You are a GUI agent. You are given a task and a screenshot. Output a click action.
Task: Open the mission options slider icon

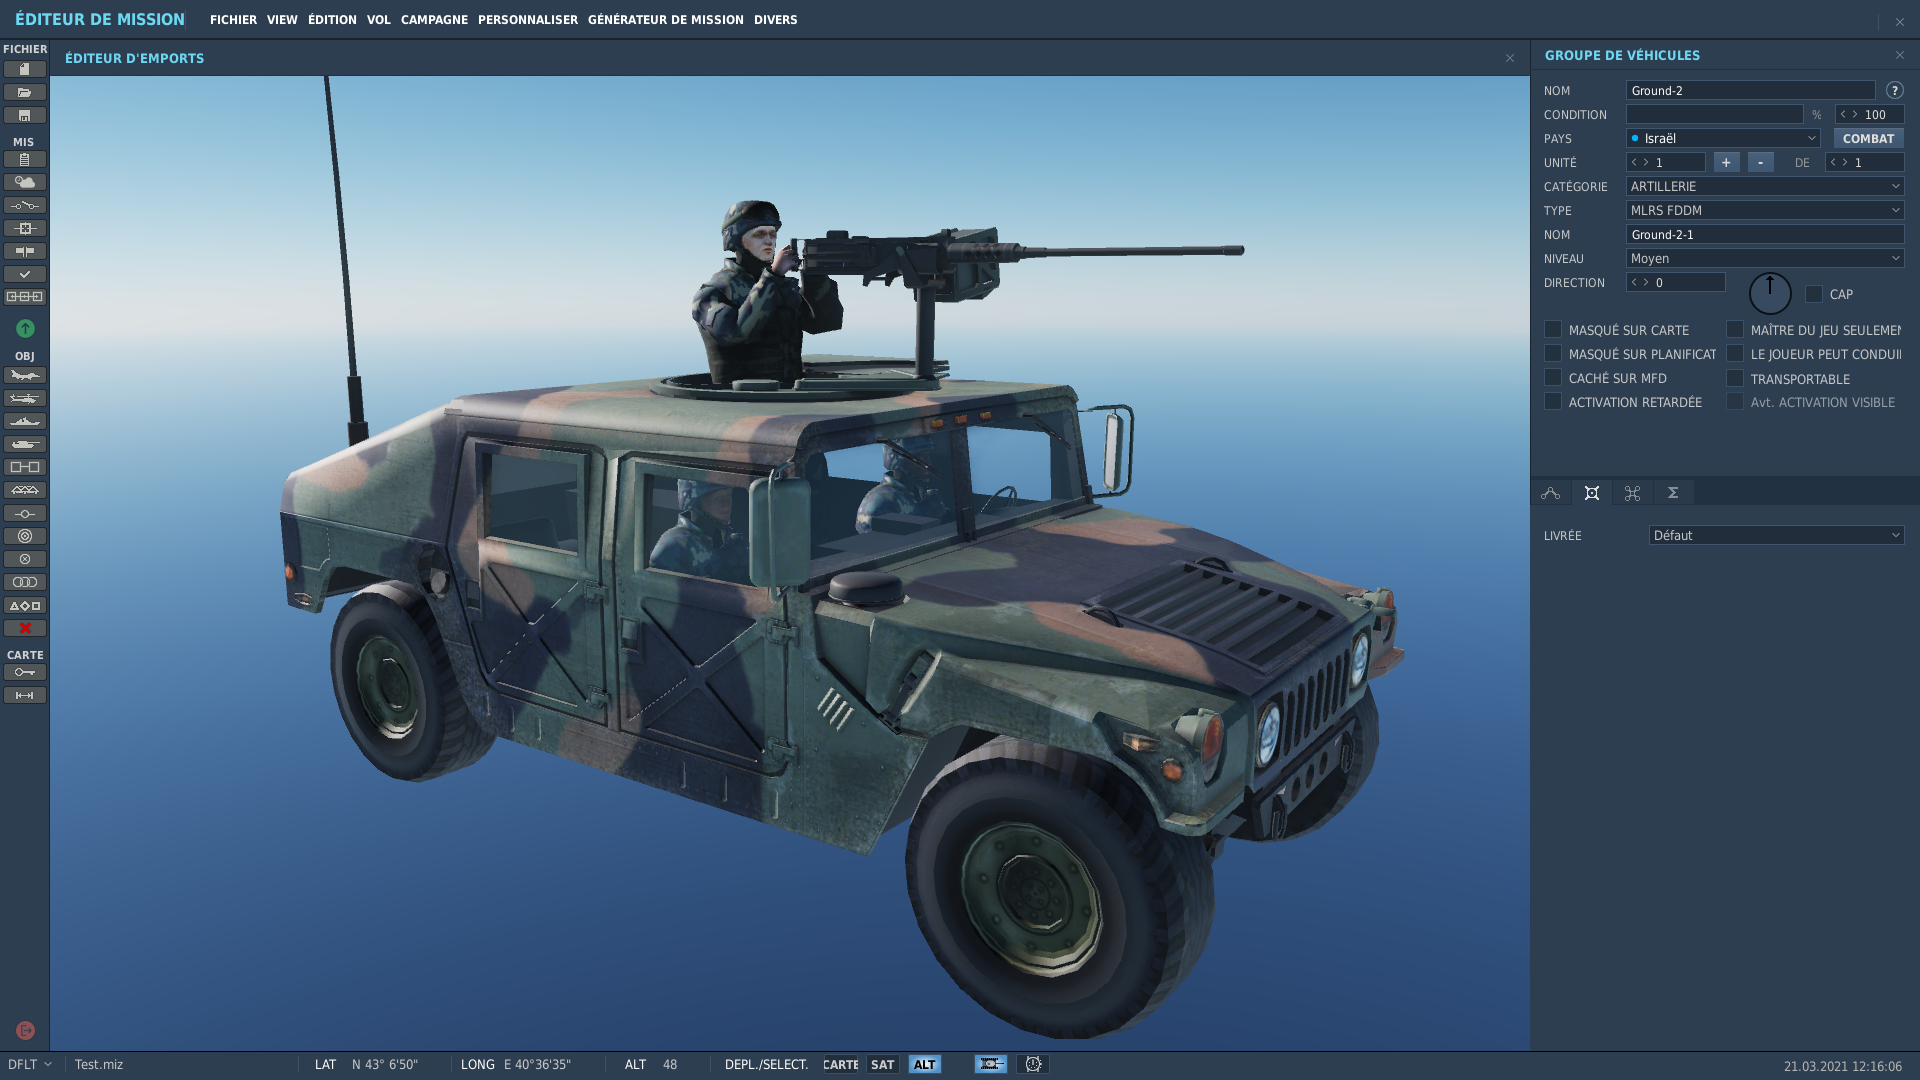coord(25,251)
